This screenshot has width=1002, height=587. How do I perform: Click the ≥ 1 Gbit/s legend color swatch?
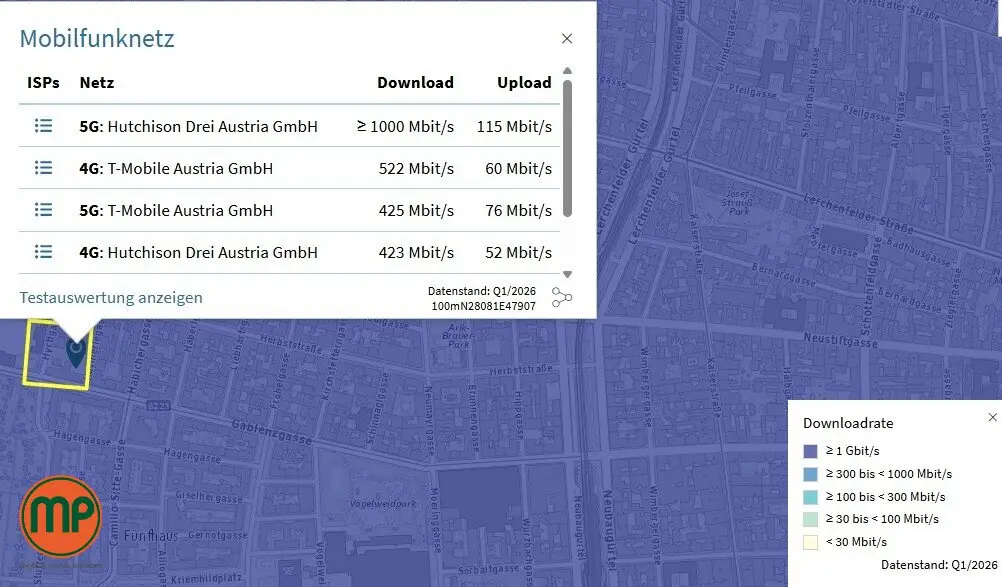tap(810, 452)
